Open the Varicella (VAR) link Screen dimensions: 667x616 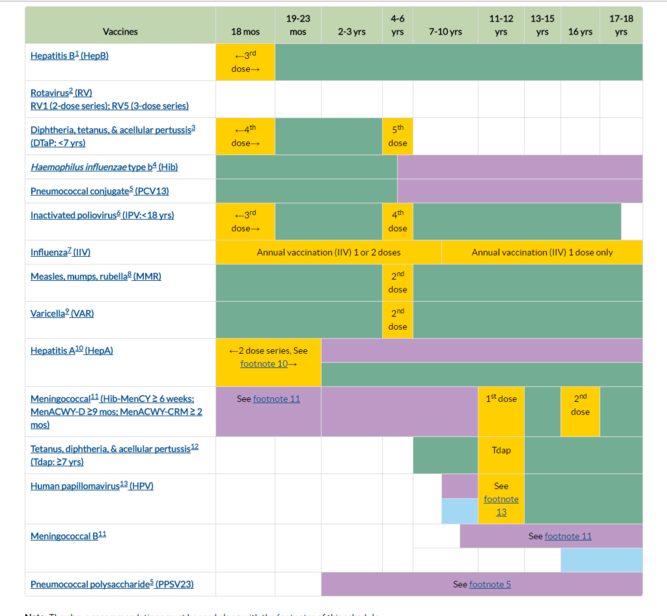[62, 314]
